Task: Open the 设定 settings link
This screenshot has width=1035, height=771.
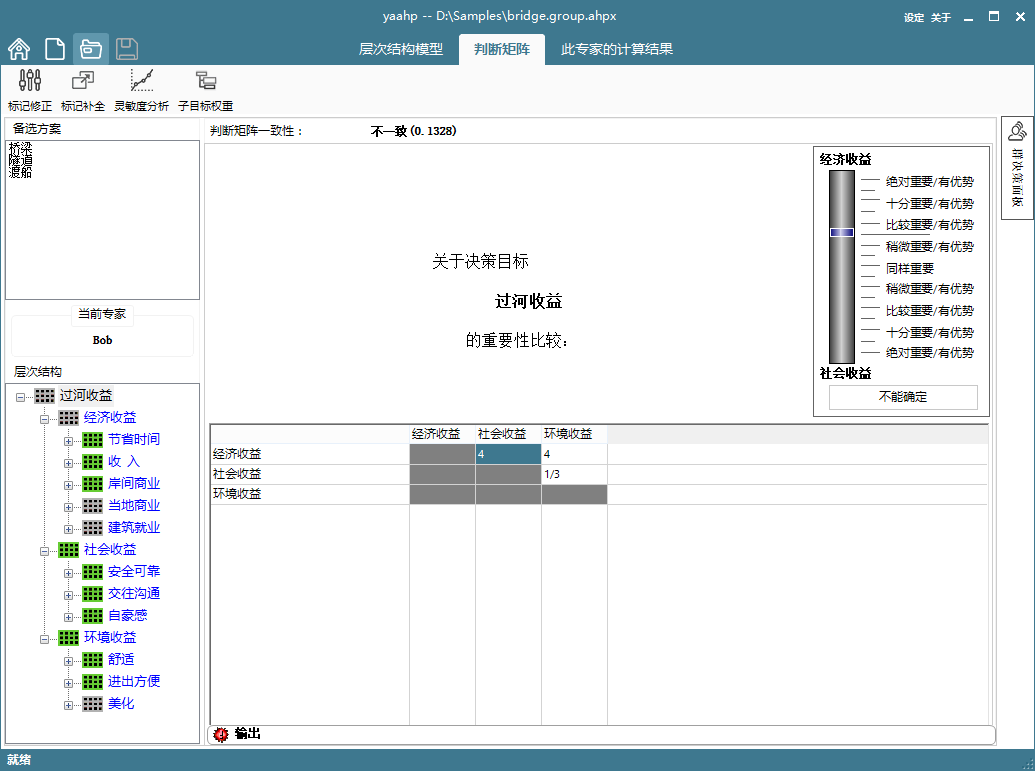Action: pyautogui.click(x=914, y=18)
